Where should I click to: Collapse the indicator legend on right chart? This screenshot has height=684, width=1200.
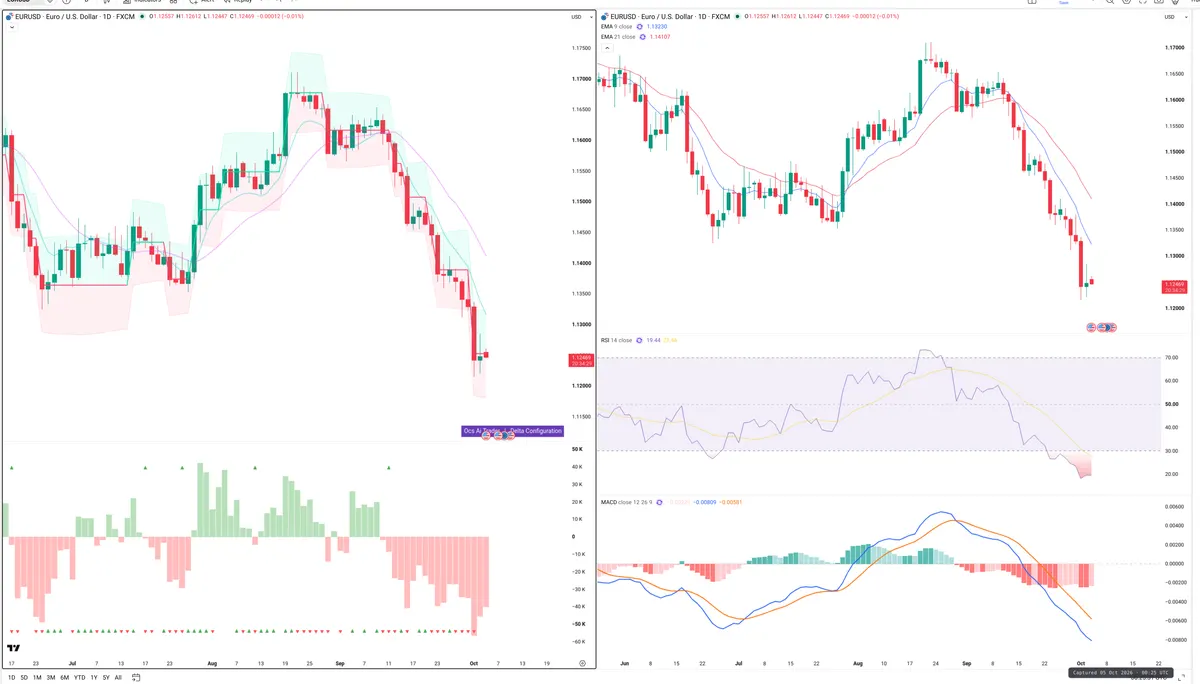tap(605, 48)
